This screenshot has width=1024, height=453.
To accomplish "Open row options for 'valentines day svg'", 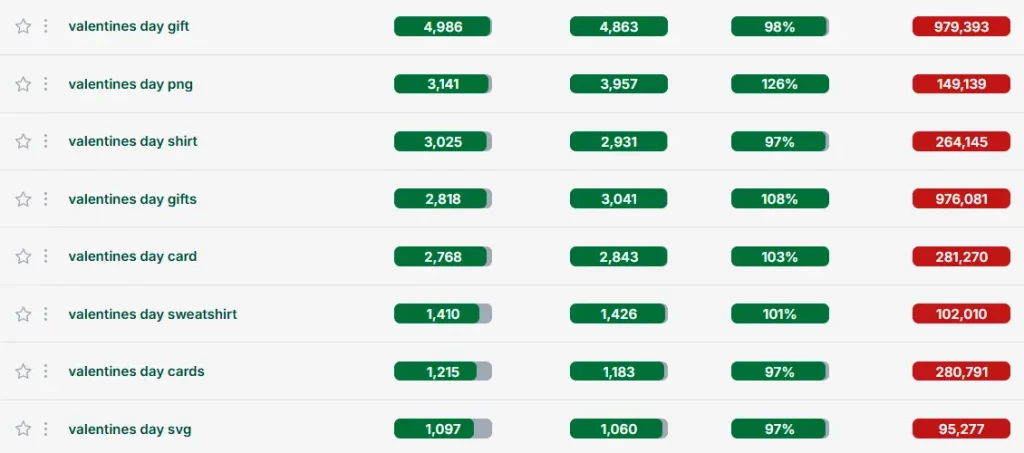I will (x=45, y=429).
